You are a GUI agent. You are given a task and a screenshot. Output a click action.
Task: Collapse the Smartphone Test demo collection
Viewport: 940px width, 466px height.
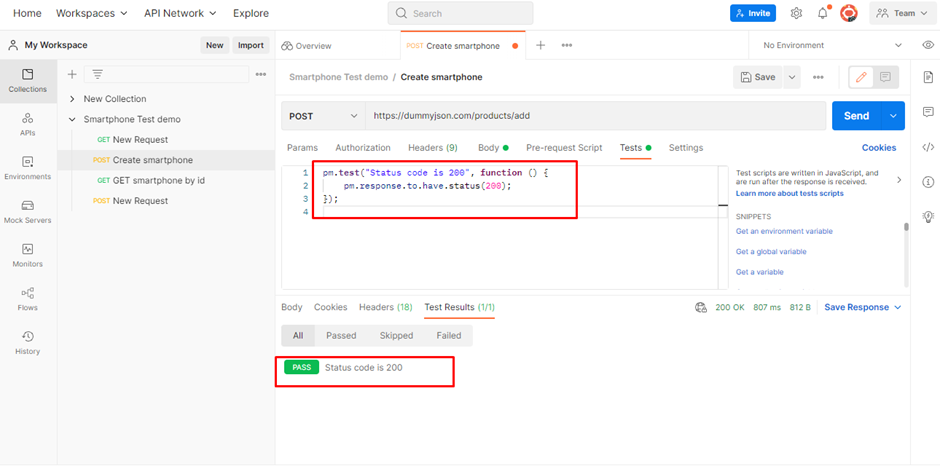[x=72, y=119]
